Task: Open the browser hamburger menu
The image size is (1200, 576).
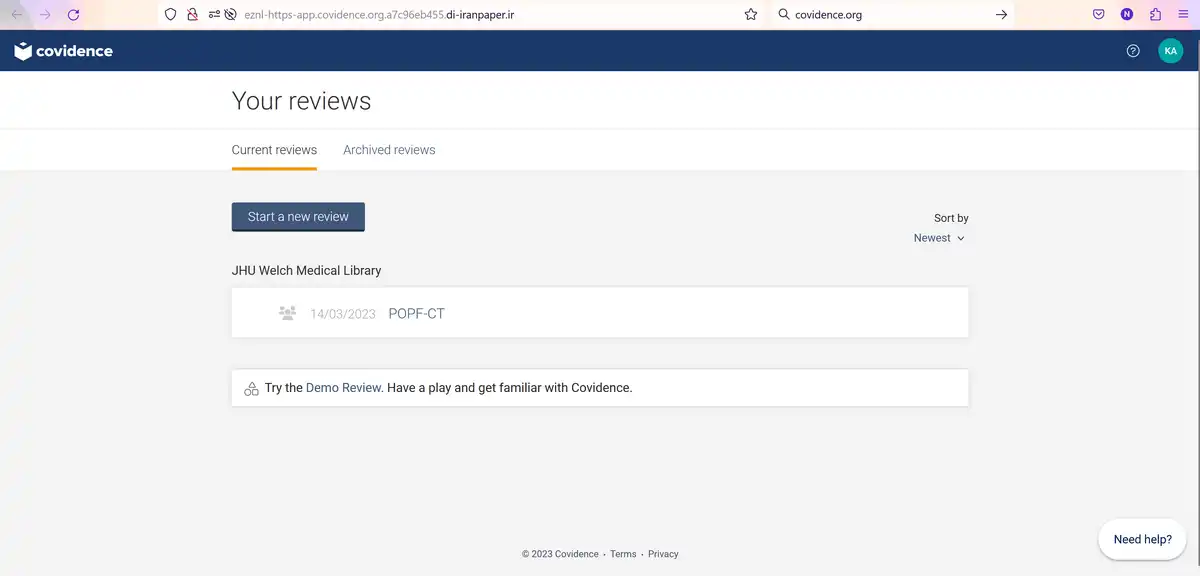Action: pos(1184,15)
